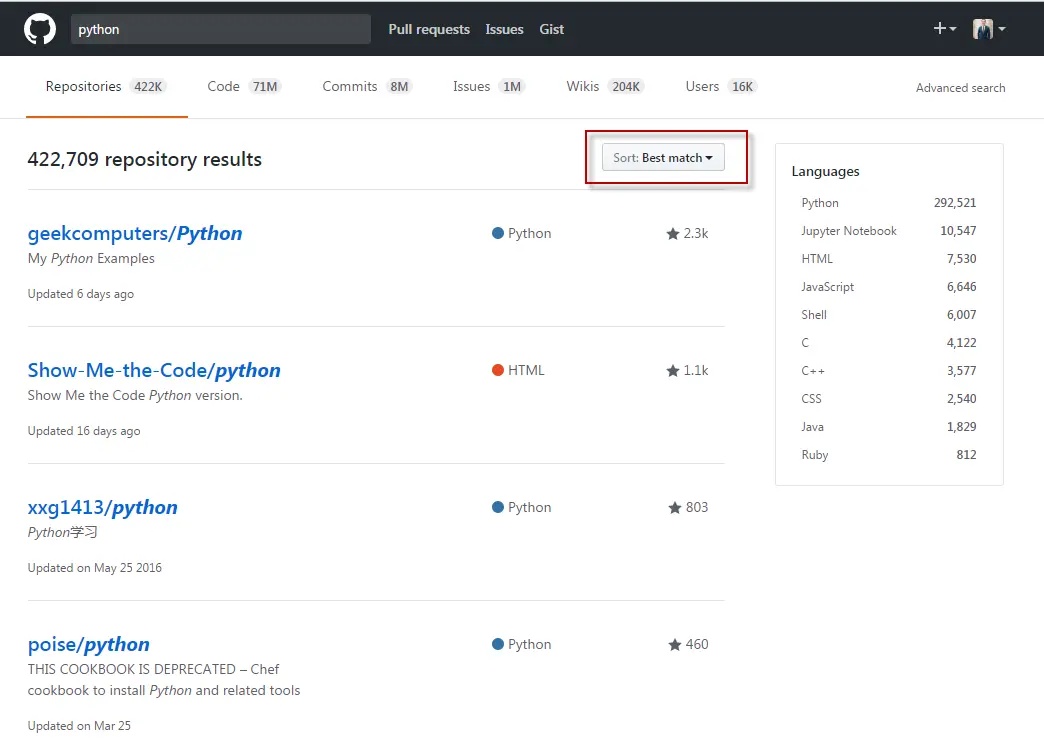Filter by Jupyter Notebook language
The height and width of the screenshot is (743, 1044).
[889, 231]
